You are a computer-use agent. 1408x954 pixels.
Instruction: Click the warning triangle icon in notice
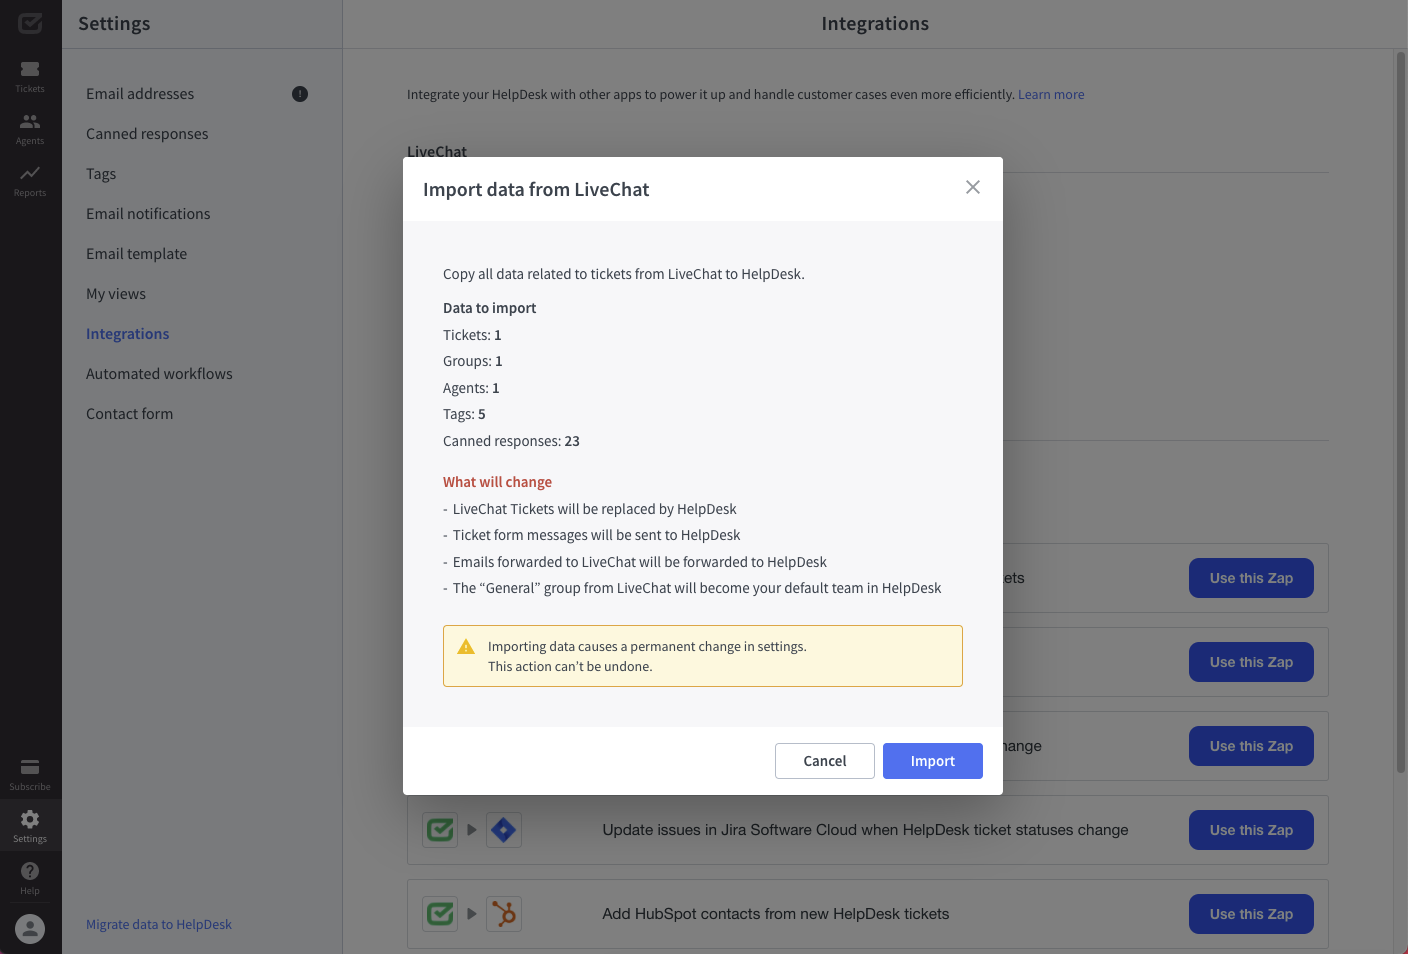pyautogui.click(x=466, y=647)
